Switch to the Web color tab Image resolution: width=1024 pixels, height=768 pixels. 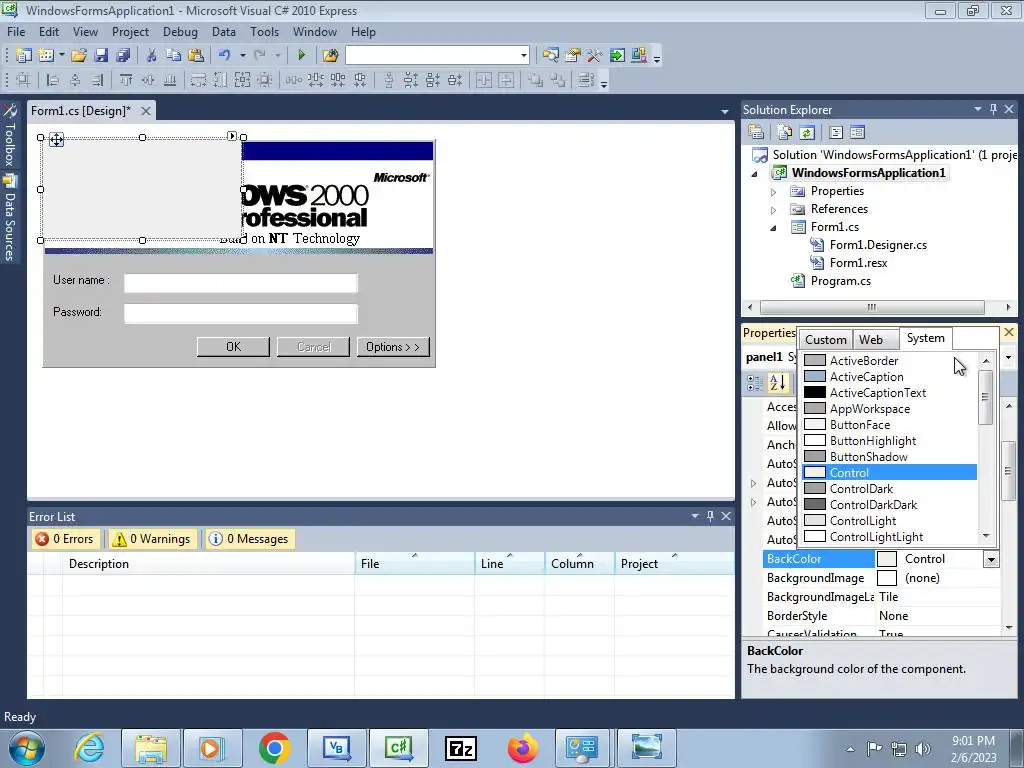click(x=871, y=340)
